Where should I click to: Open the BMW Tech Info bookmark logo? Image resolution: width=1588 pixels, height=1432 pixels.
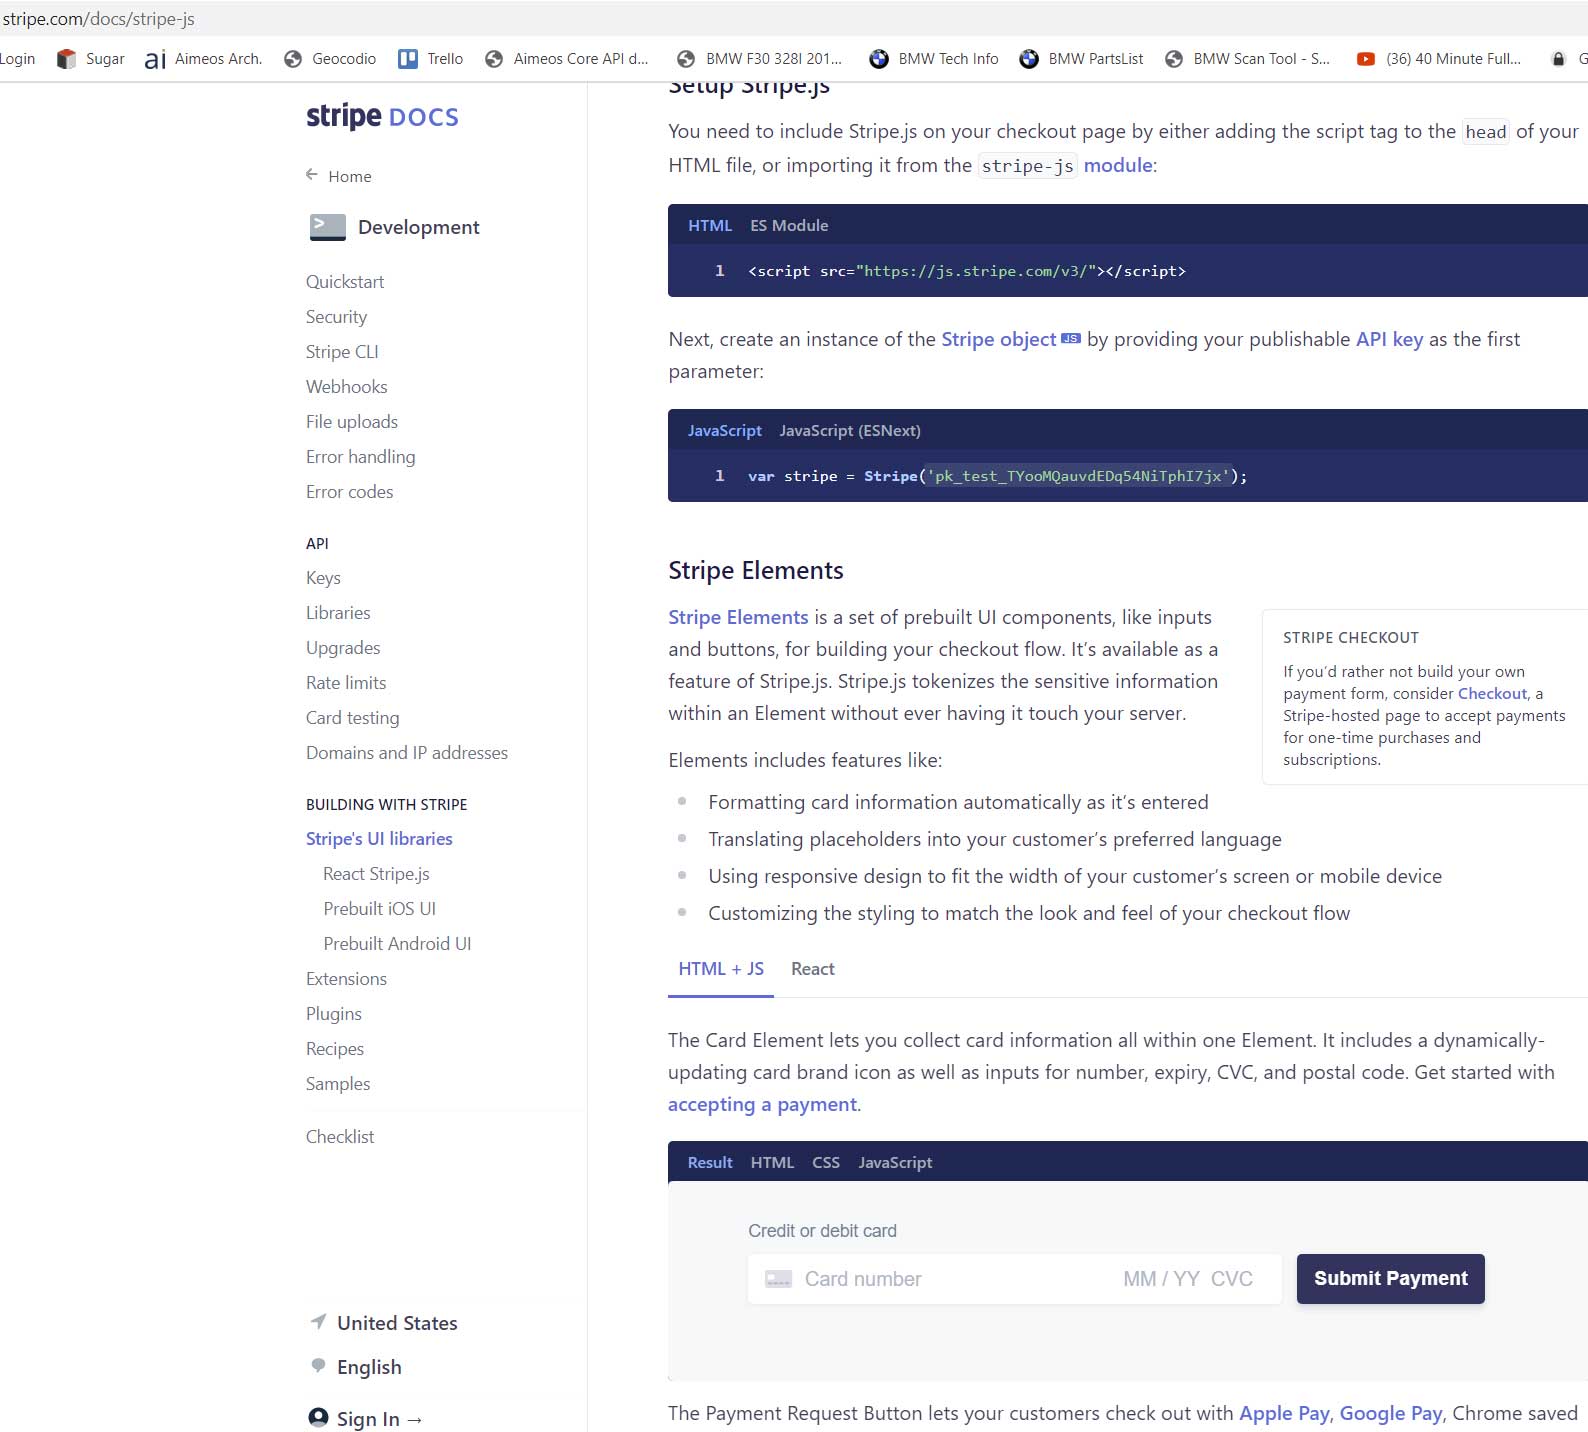[x=879, y=59]
